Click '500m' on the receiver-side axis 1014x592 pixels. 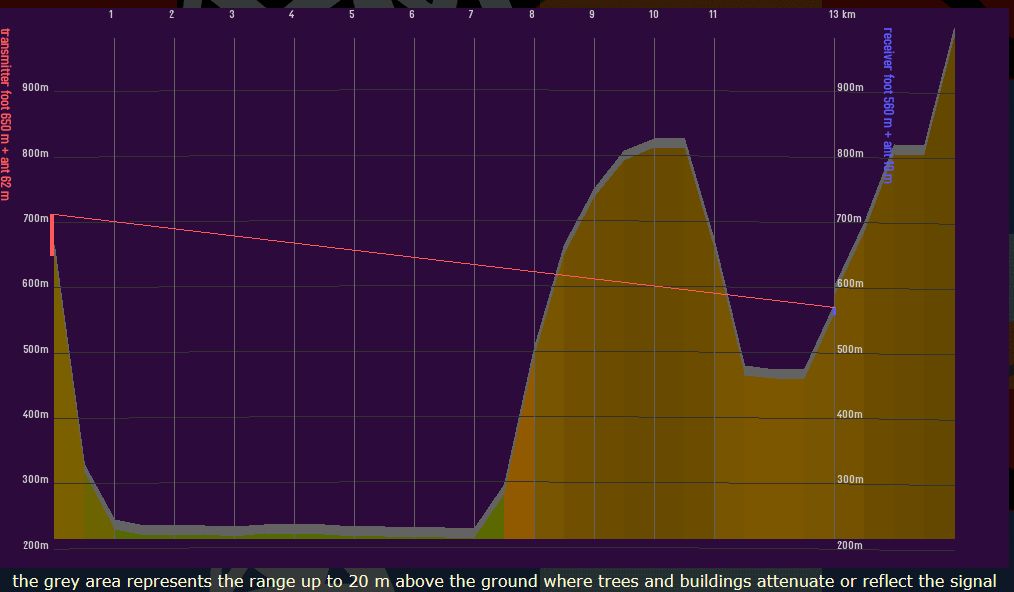tap(850, 349)
